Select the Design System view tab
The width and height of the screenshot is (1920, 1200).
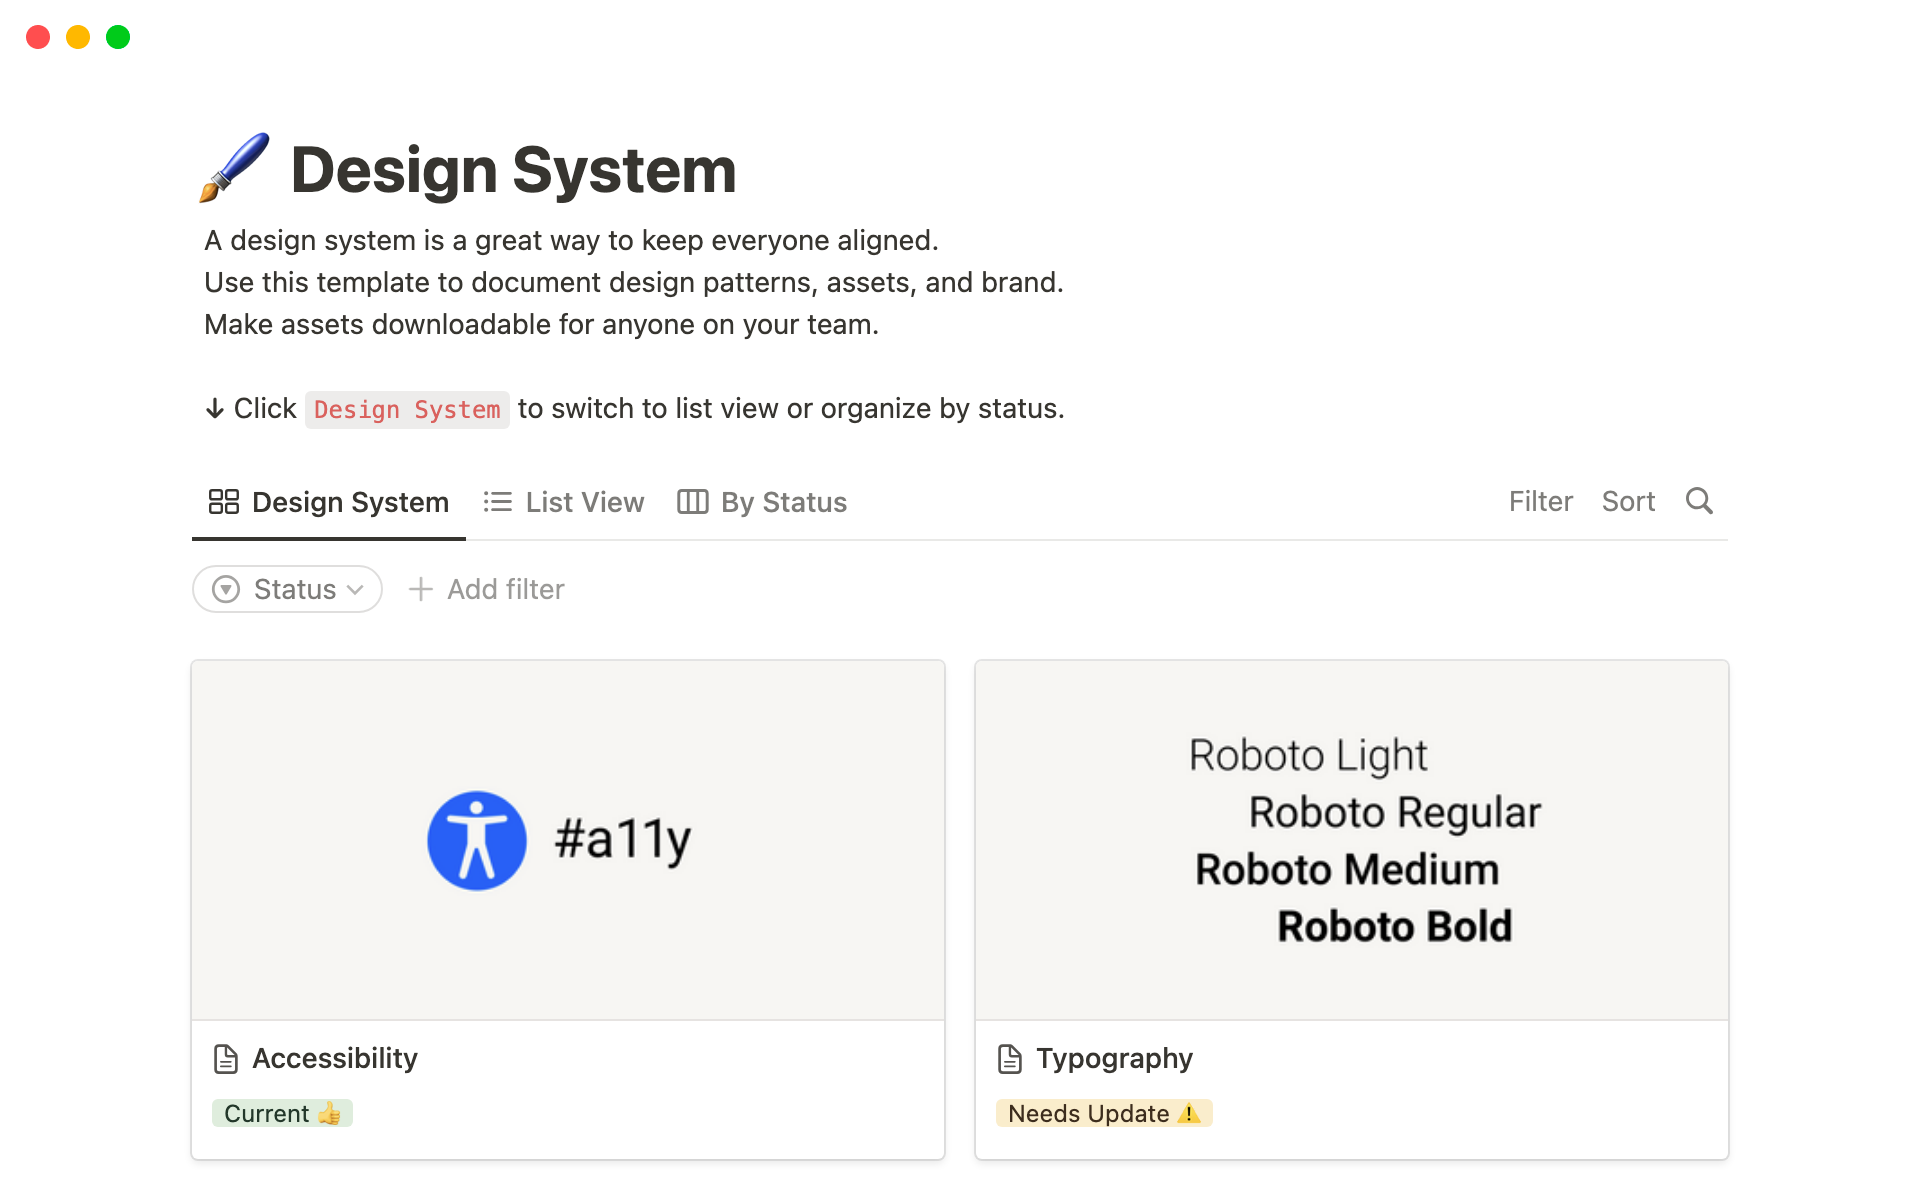coord(349,501)
